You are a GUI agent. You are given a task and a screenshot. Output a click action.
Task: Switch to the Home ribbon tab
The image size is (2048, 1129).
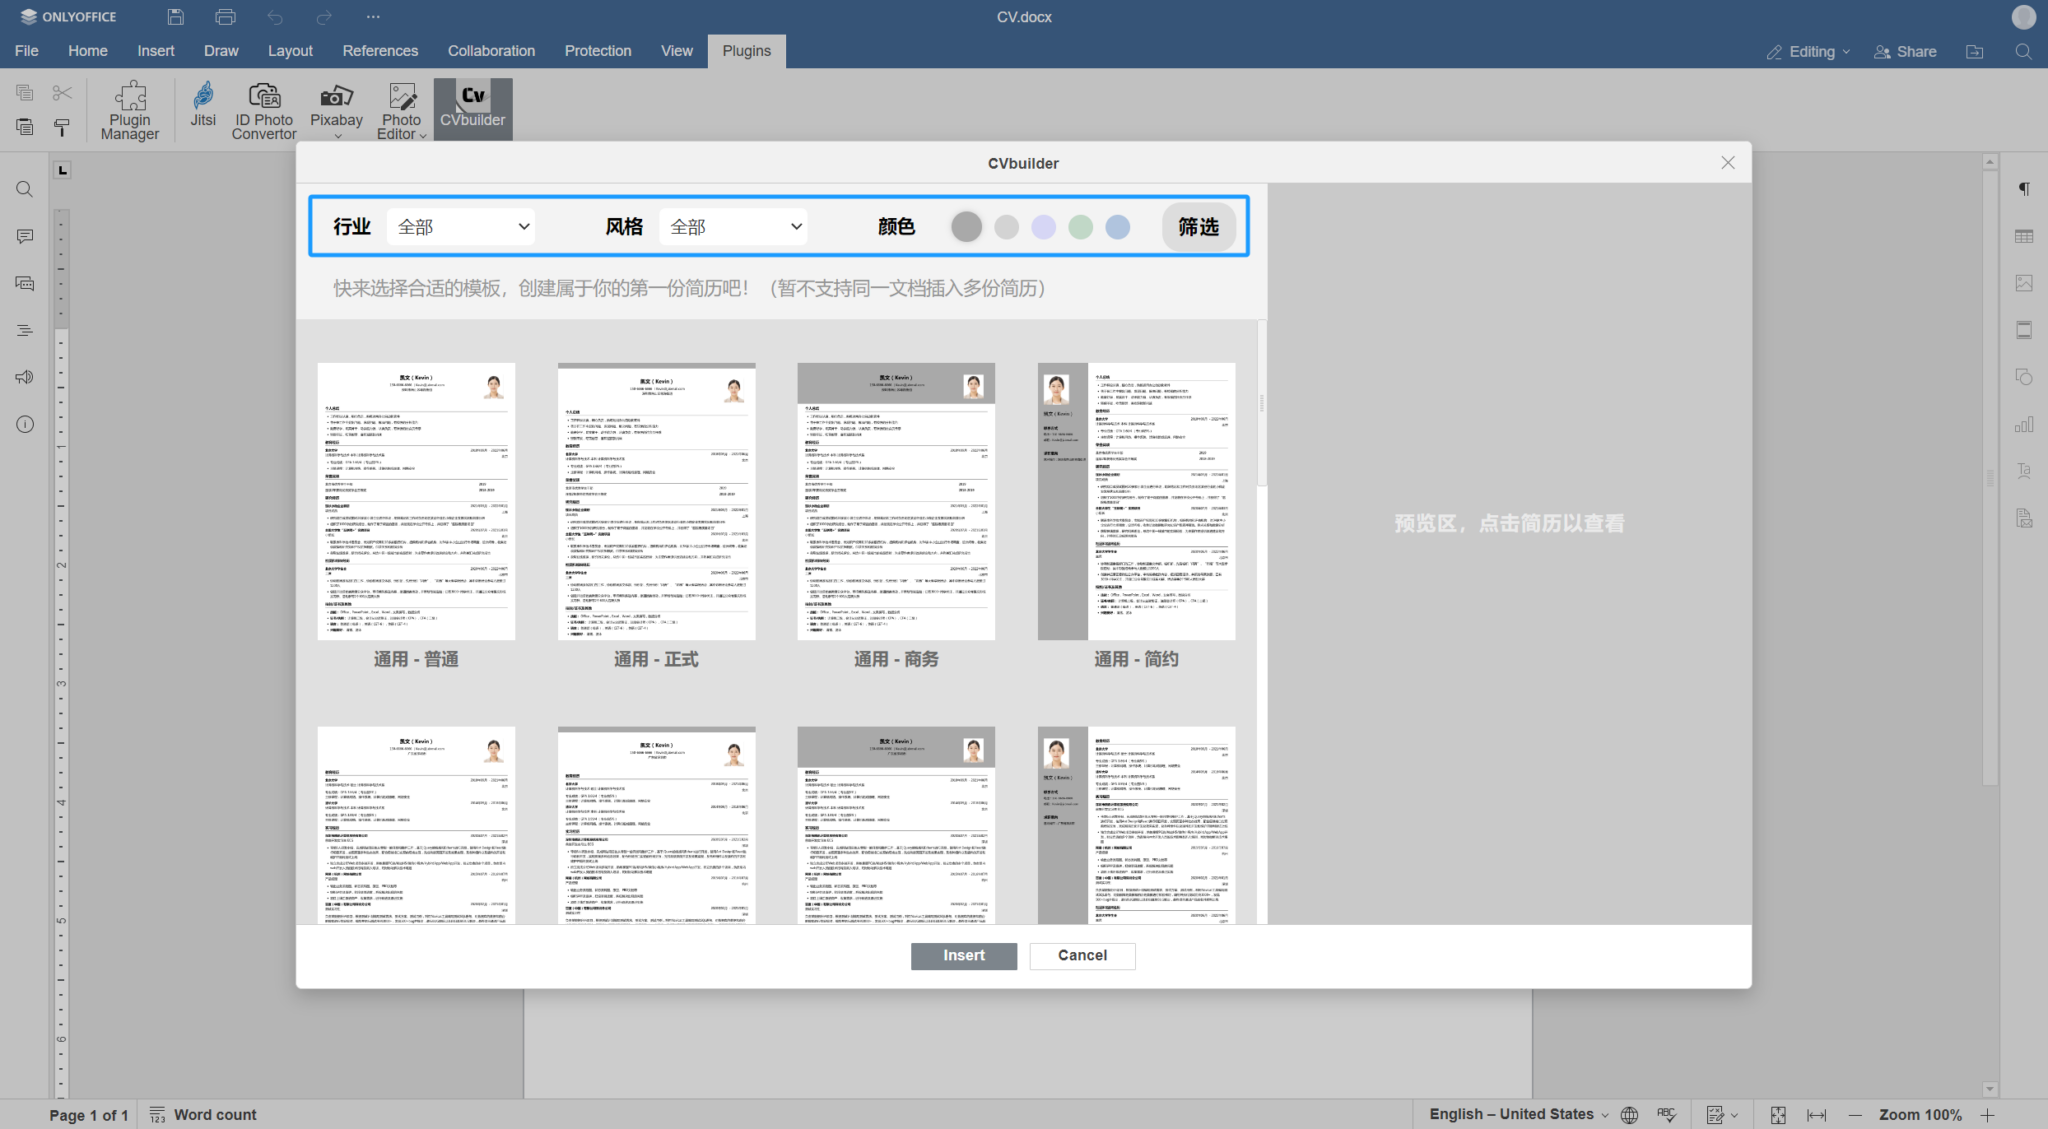point(87,50)
